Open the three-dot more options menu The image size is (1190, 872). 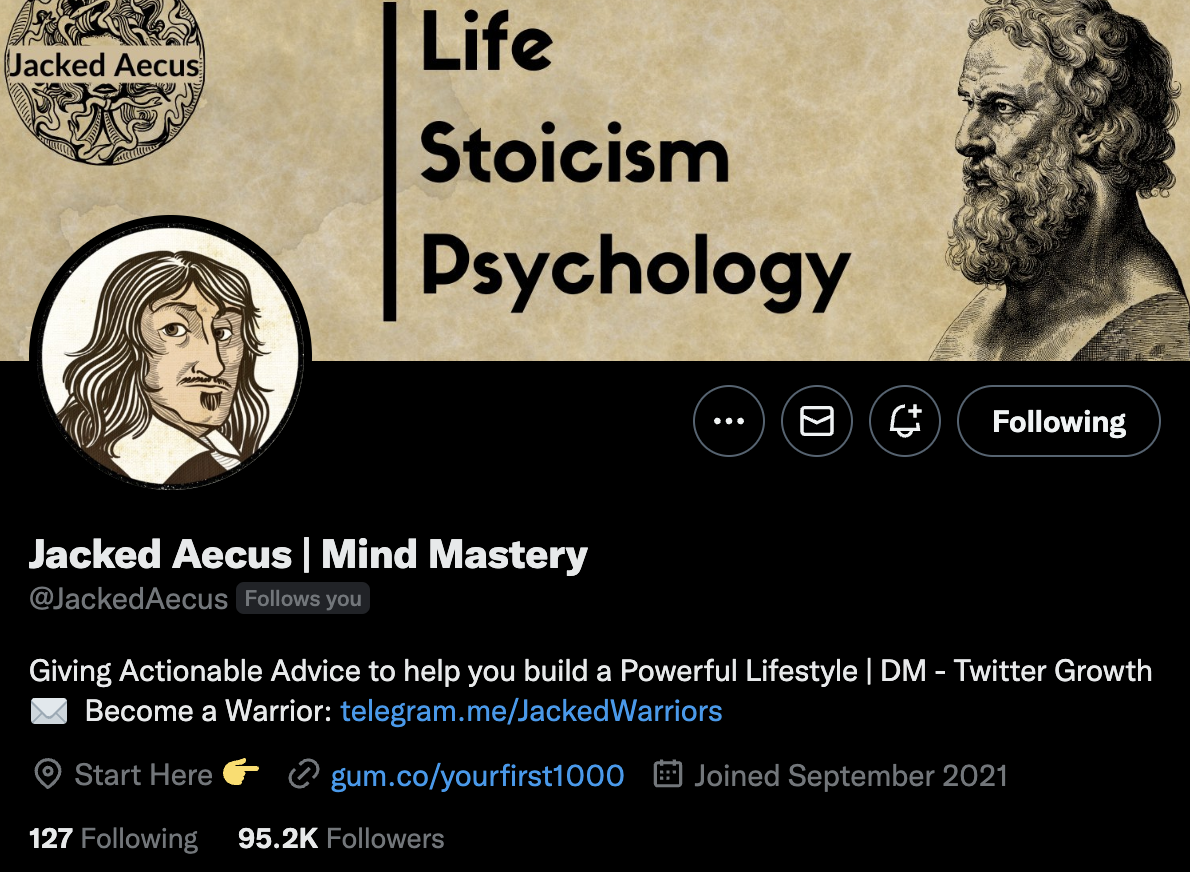click(729, 421)
